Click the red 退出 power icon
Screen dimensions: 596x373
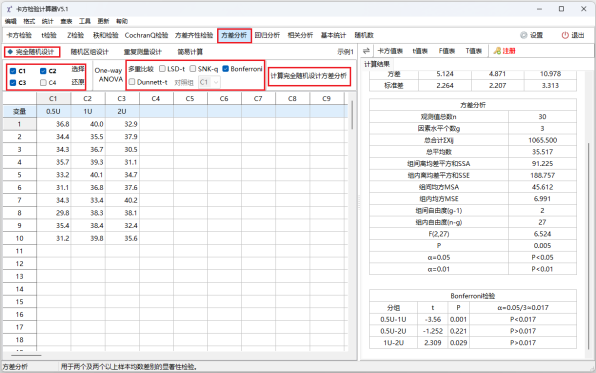click(565, 35)
